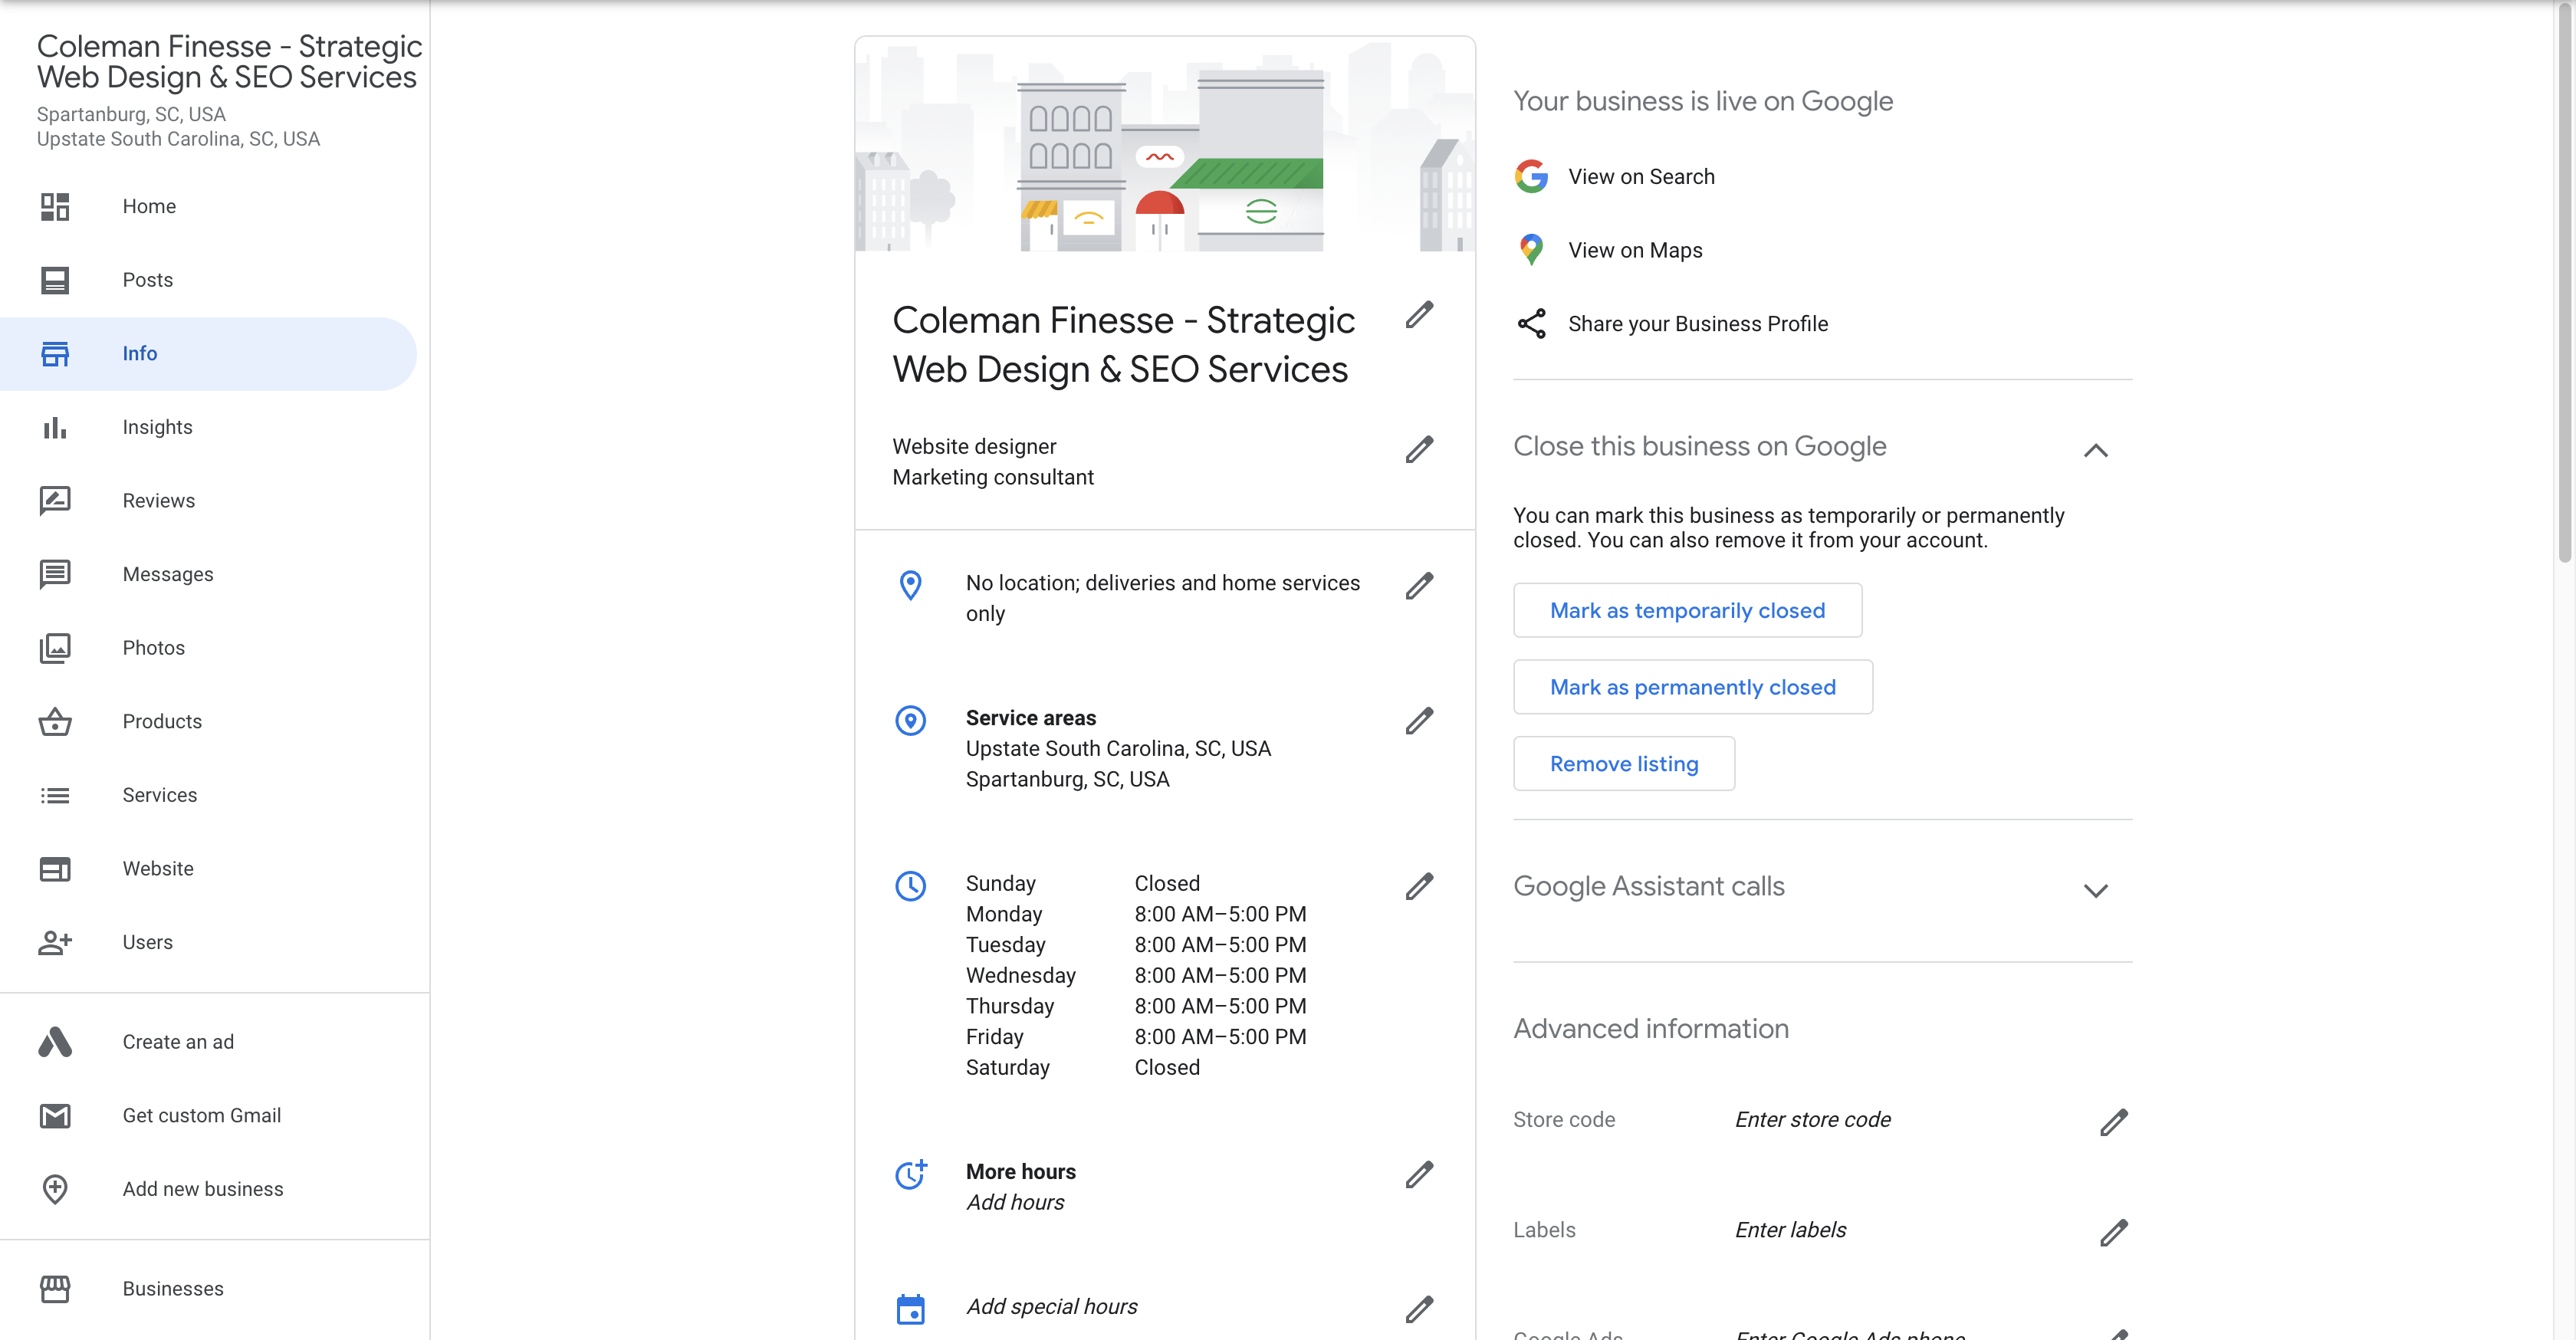Click the Google logo beside View on Search

pyautogui.click(x=1531, y=177)
